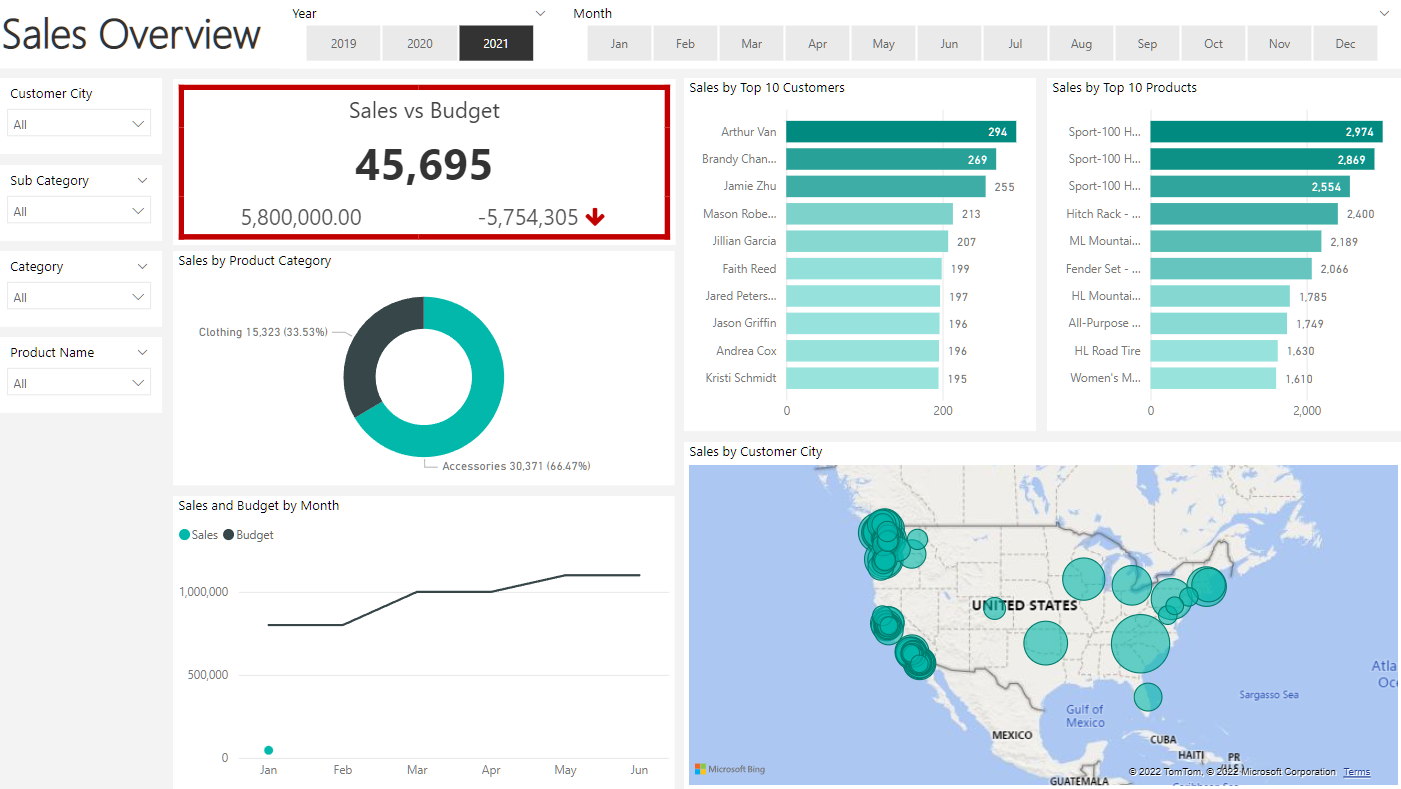This screenshot has width=1401, height=789.
Task: Select the All-Purpose product bar
Action: point(1218,323)
